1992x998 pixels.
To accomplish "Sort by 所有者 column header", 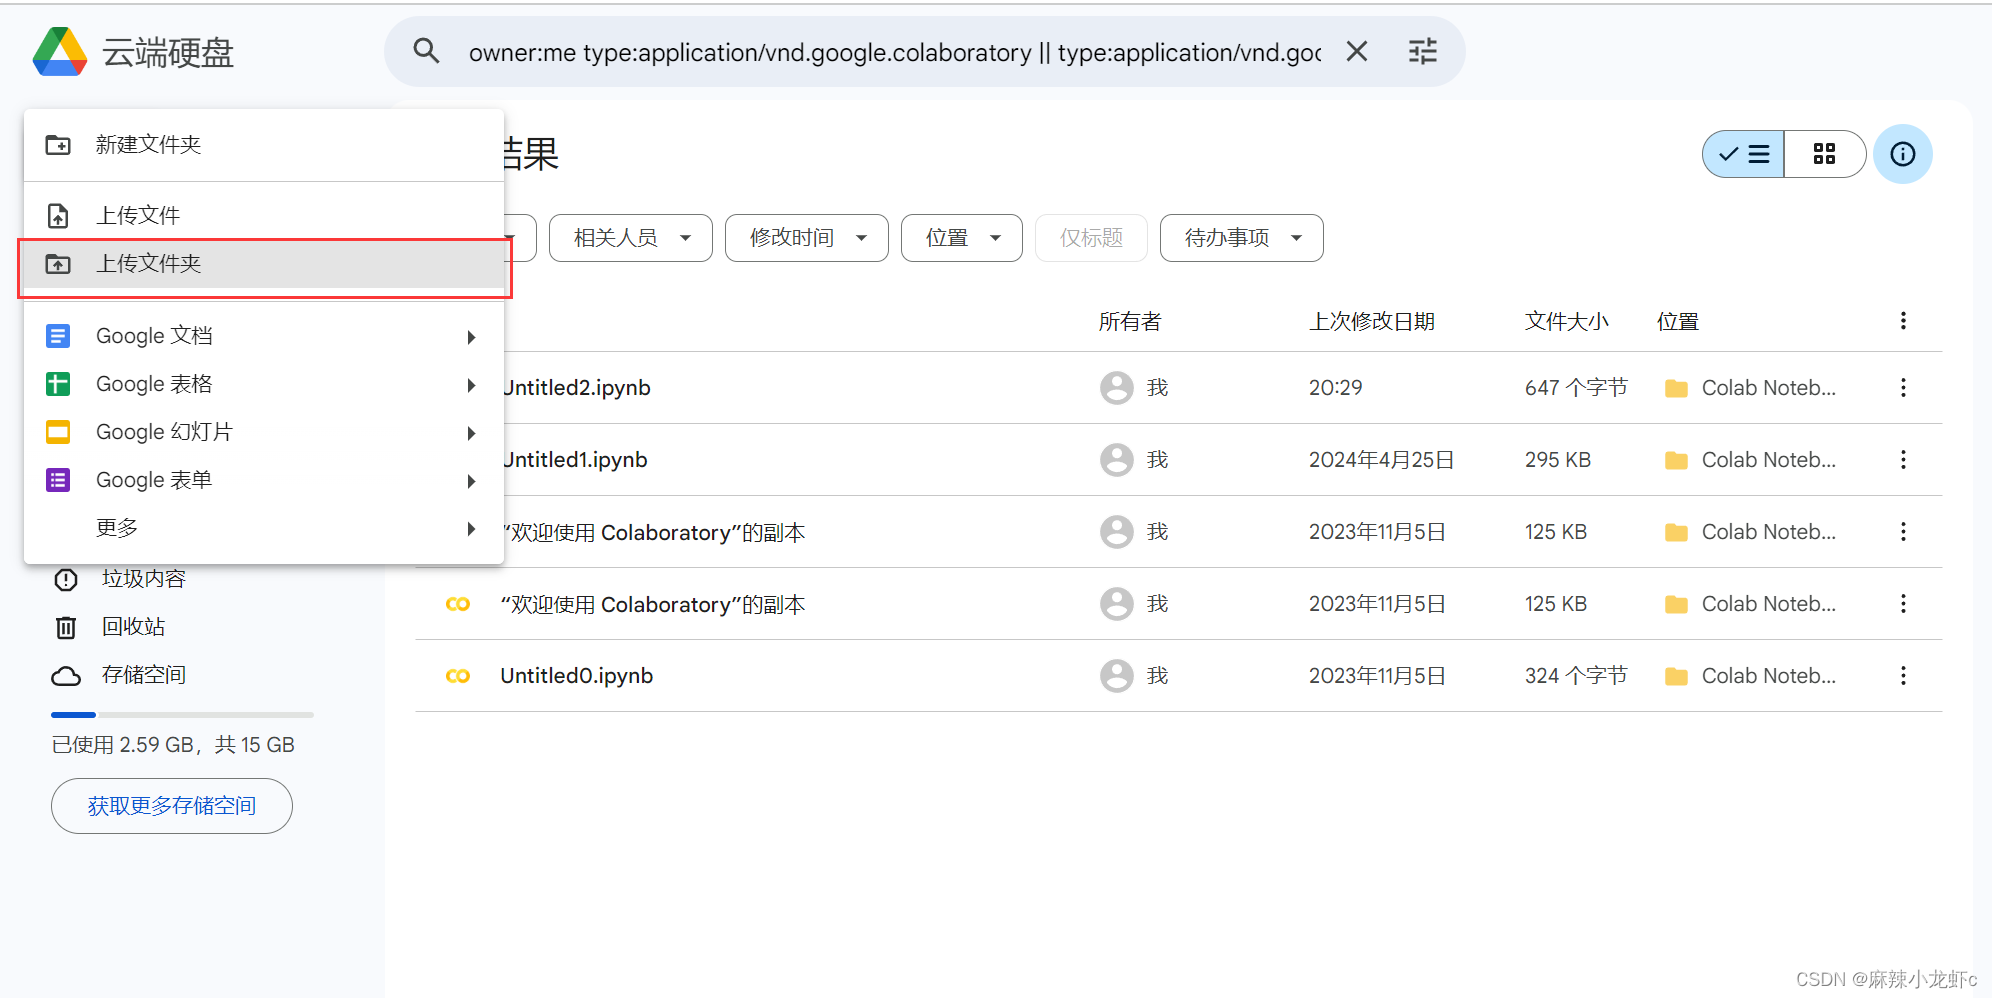I will [x=1130, y=322].
